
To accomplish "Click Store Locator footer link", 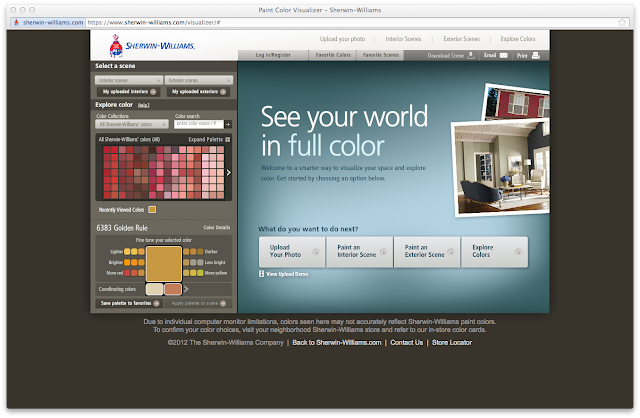I will [452, 342].
